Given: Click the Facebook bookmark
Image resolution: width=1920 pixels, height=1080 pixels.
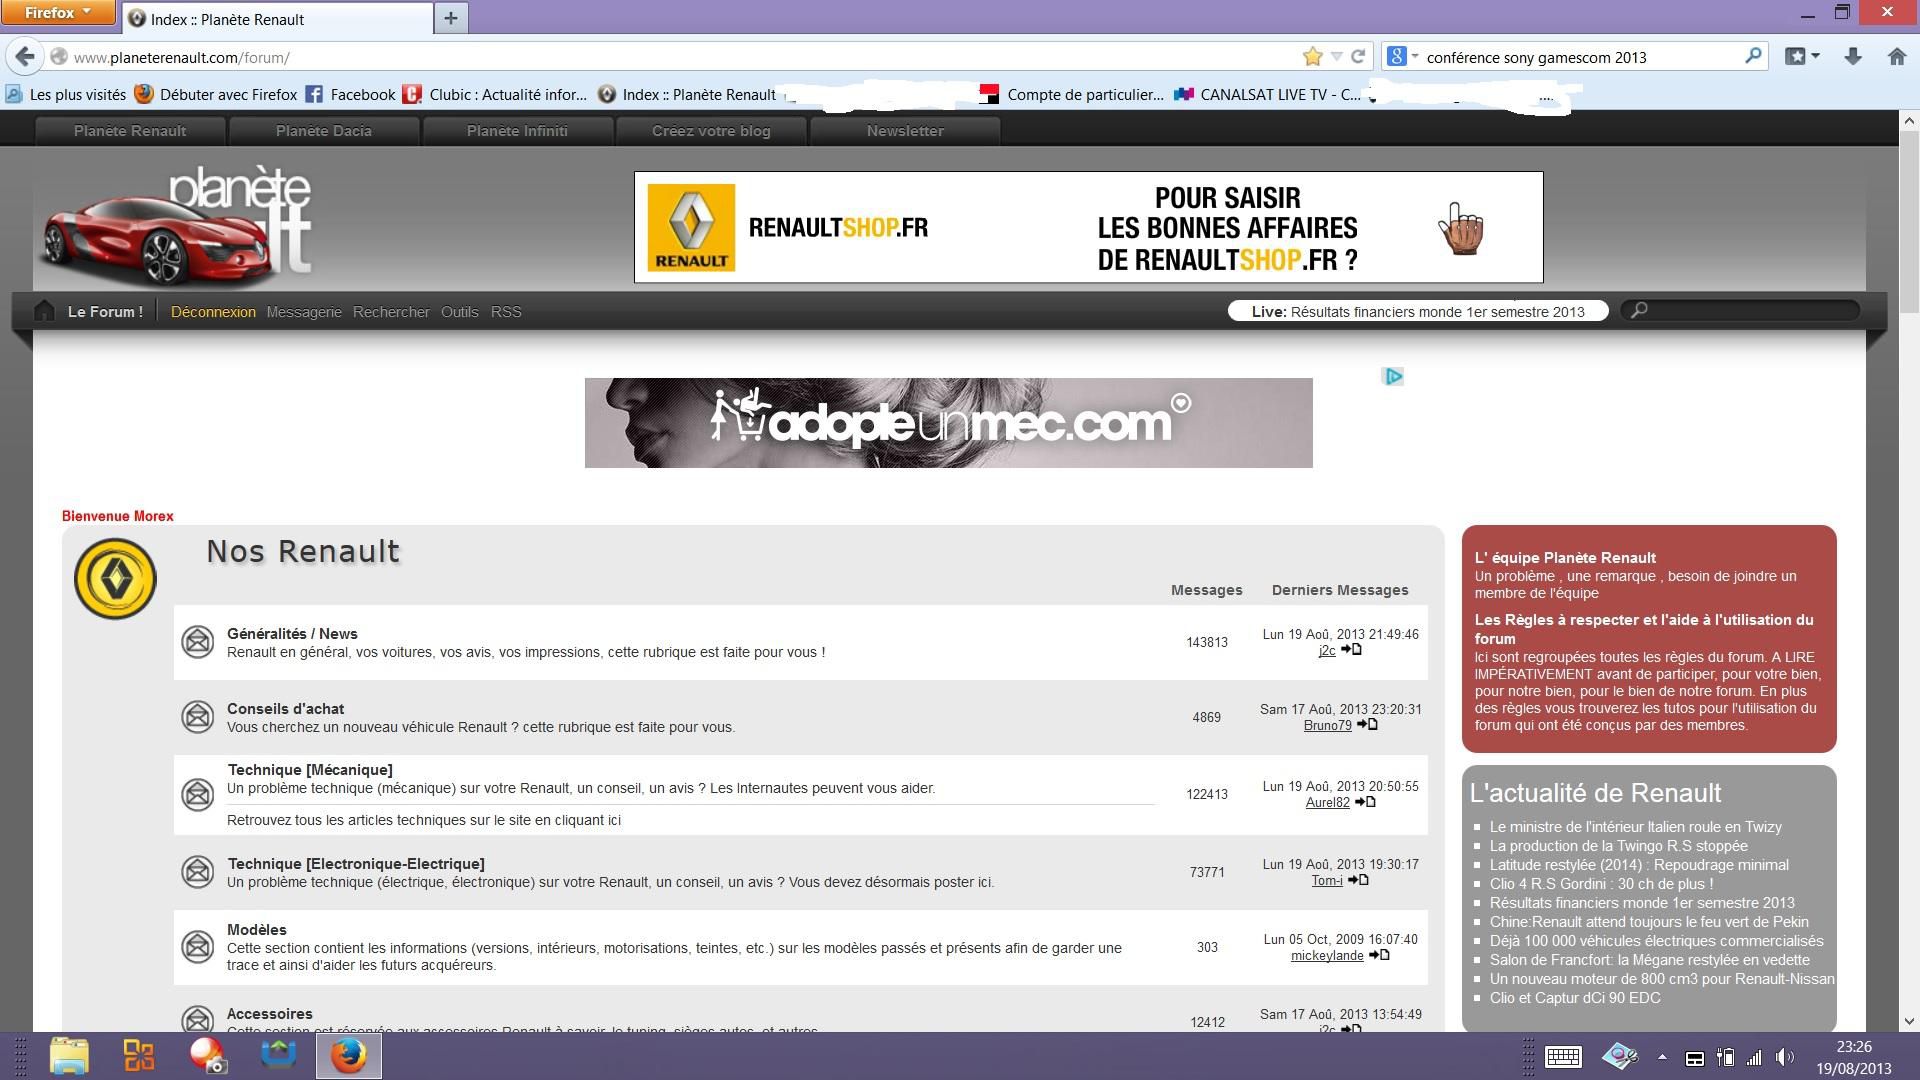Looking at the screenshot, I should (x=351, y=94).
